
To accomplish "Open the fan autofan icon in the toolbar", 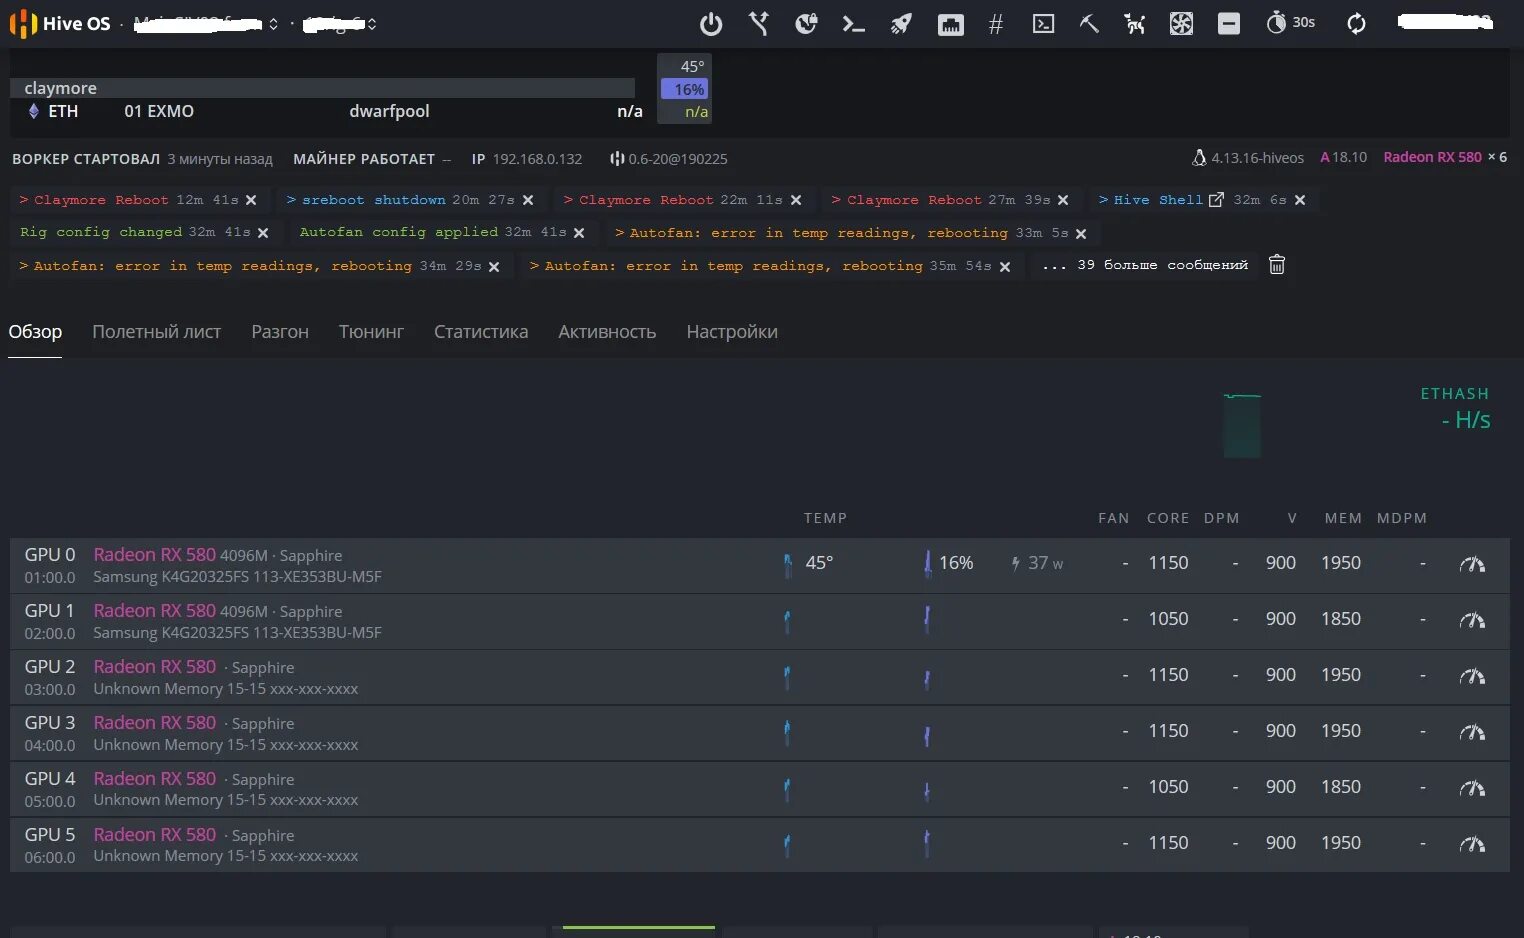I will (x=1181, y=24).
